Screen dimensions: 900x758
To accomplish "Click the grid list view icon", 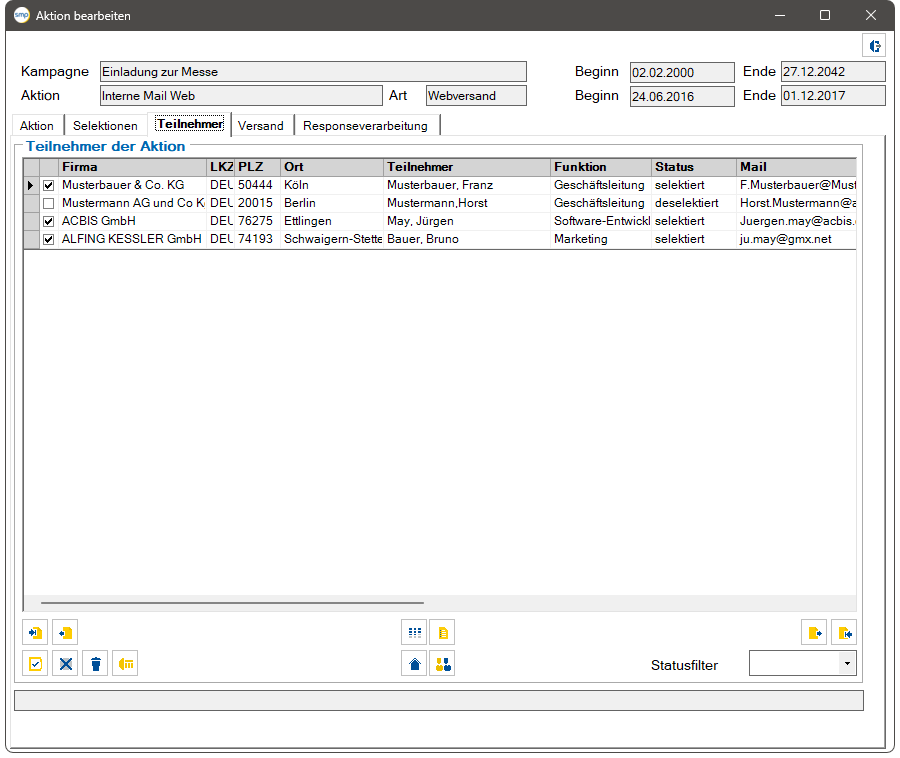I will coord(414,633).
